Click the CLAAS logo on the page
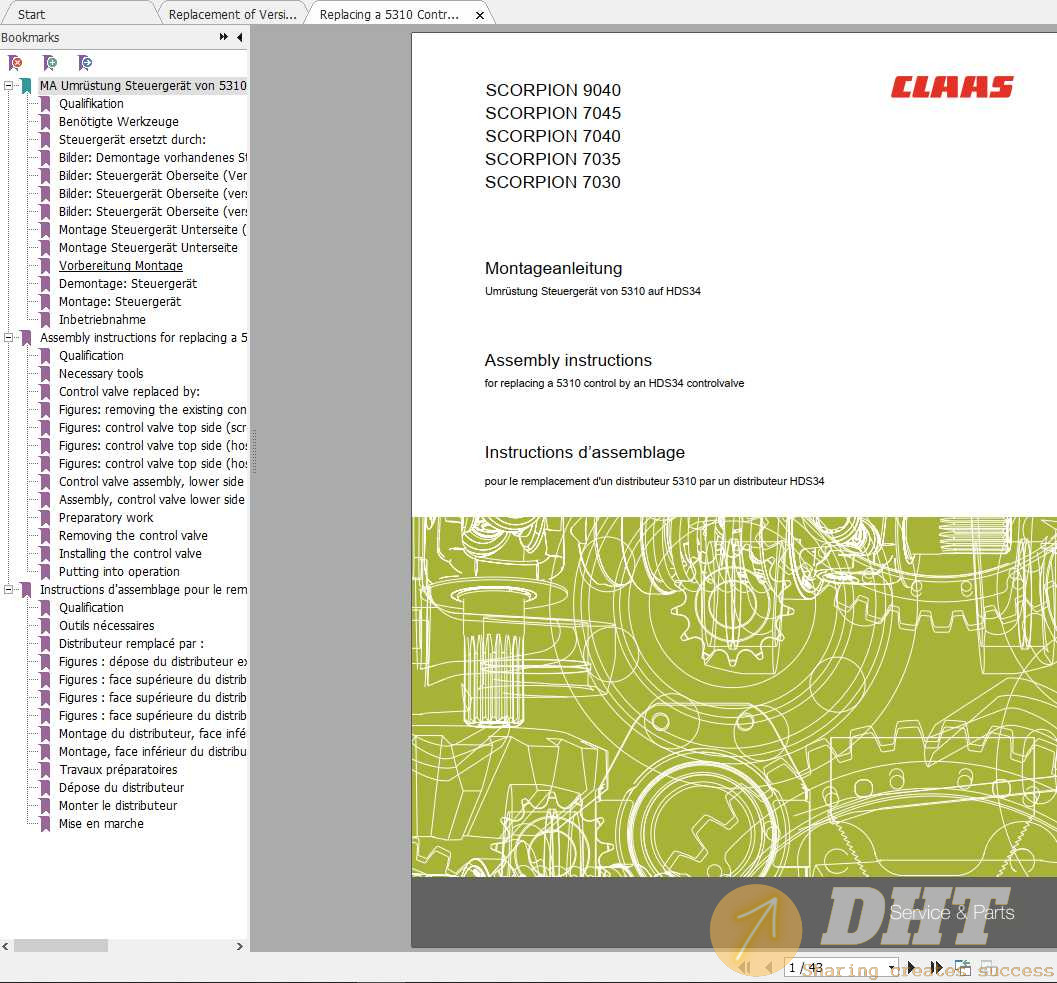Screen dimensions: 1057x983 click(x=952, y=87)
